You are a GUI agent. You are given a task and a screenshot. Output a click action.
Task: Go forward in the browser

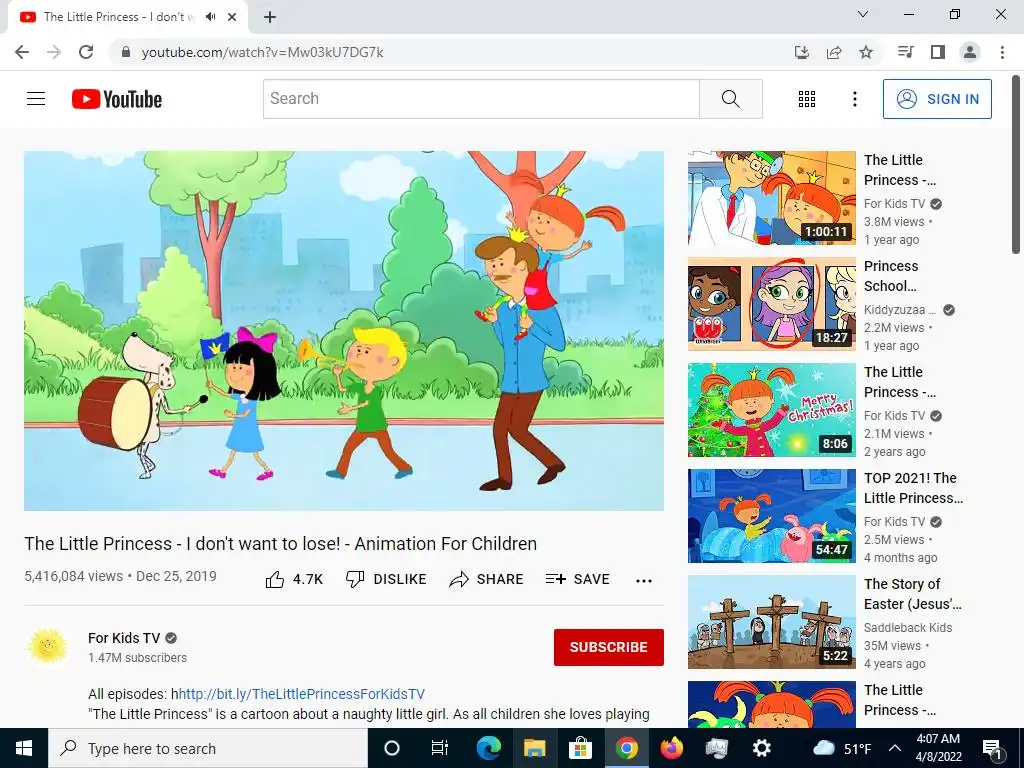[54, 52]
